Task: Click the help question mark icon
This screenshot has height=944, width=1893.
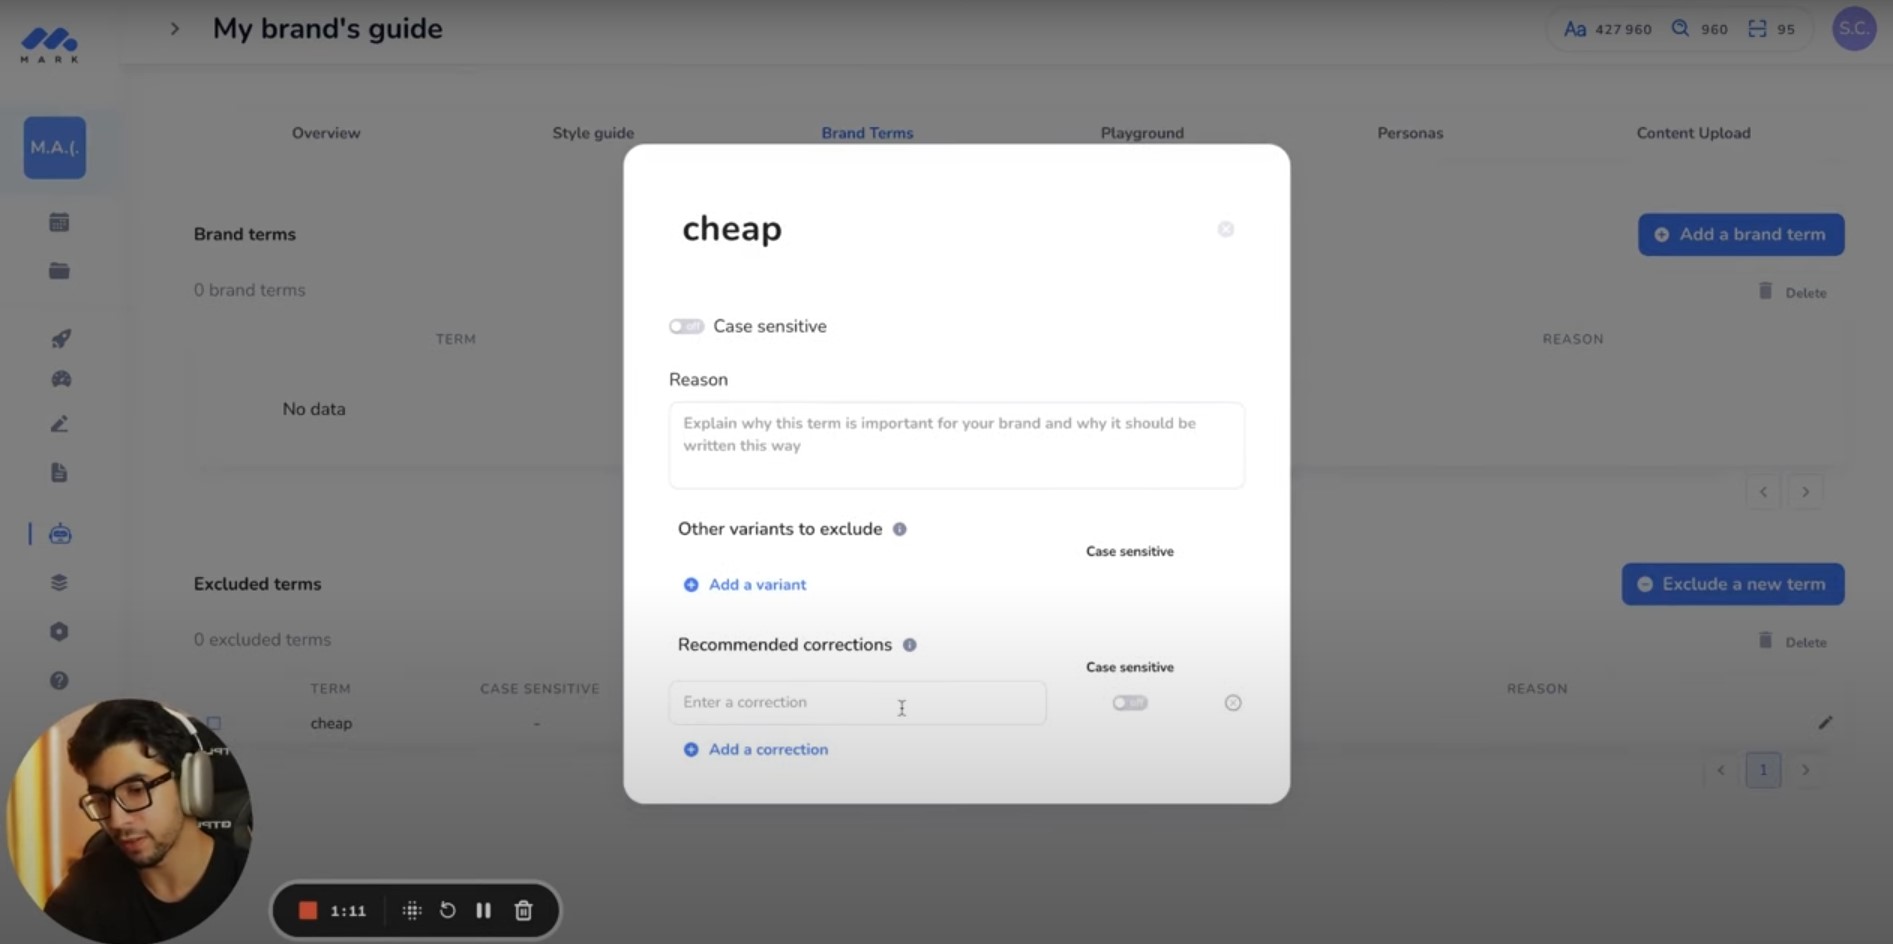Action: pos(59,681)
